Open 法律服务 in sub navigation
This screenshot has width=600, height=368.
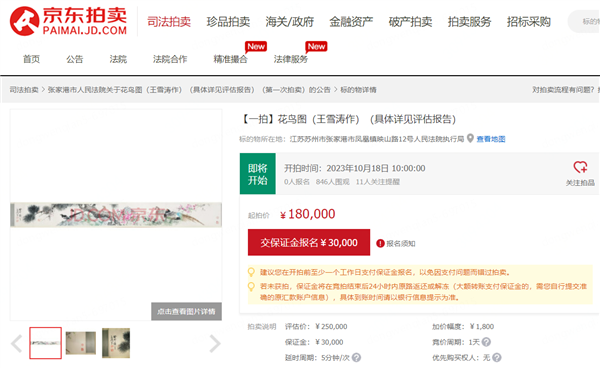[x=291, y=59]
